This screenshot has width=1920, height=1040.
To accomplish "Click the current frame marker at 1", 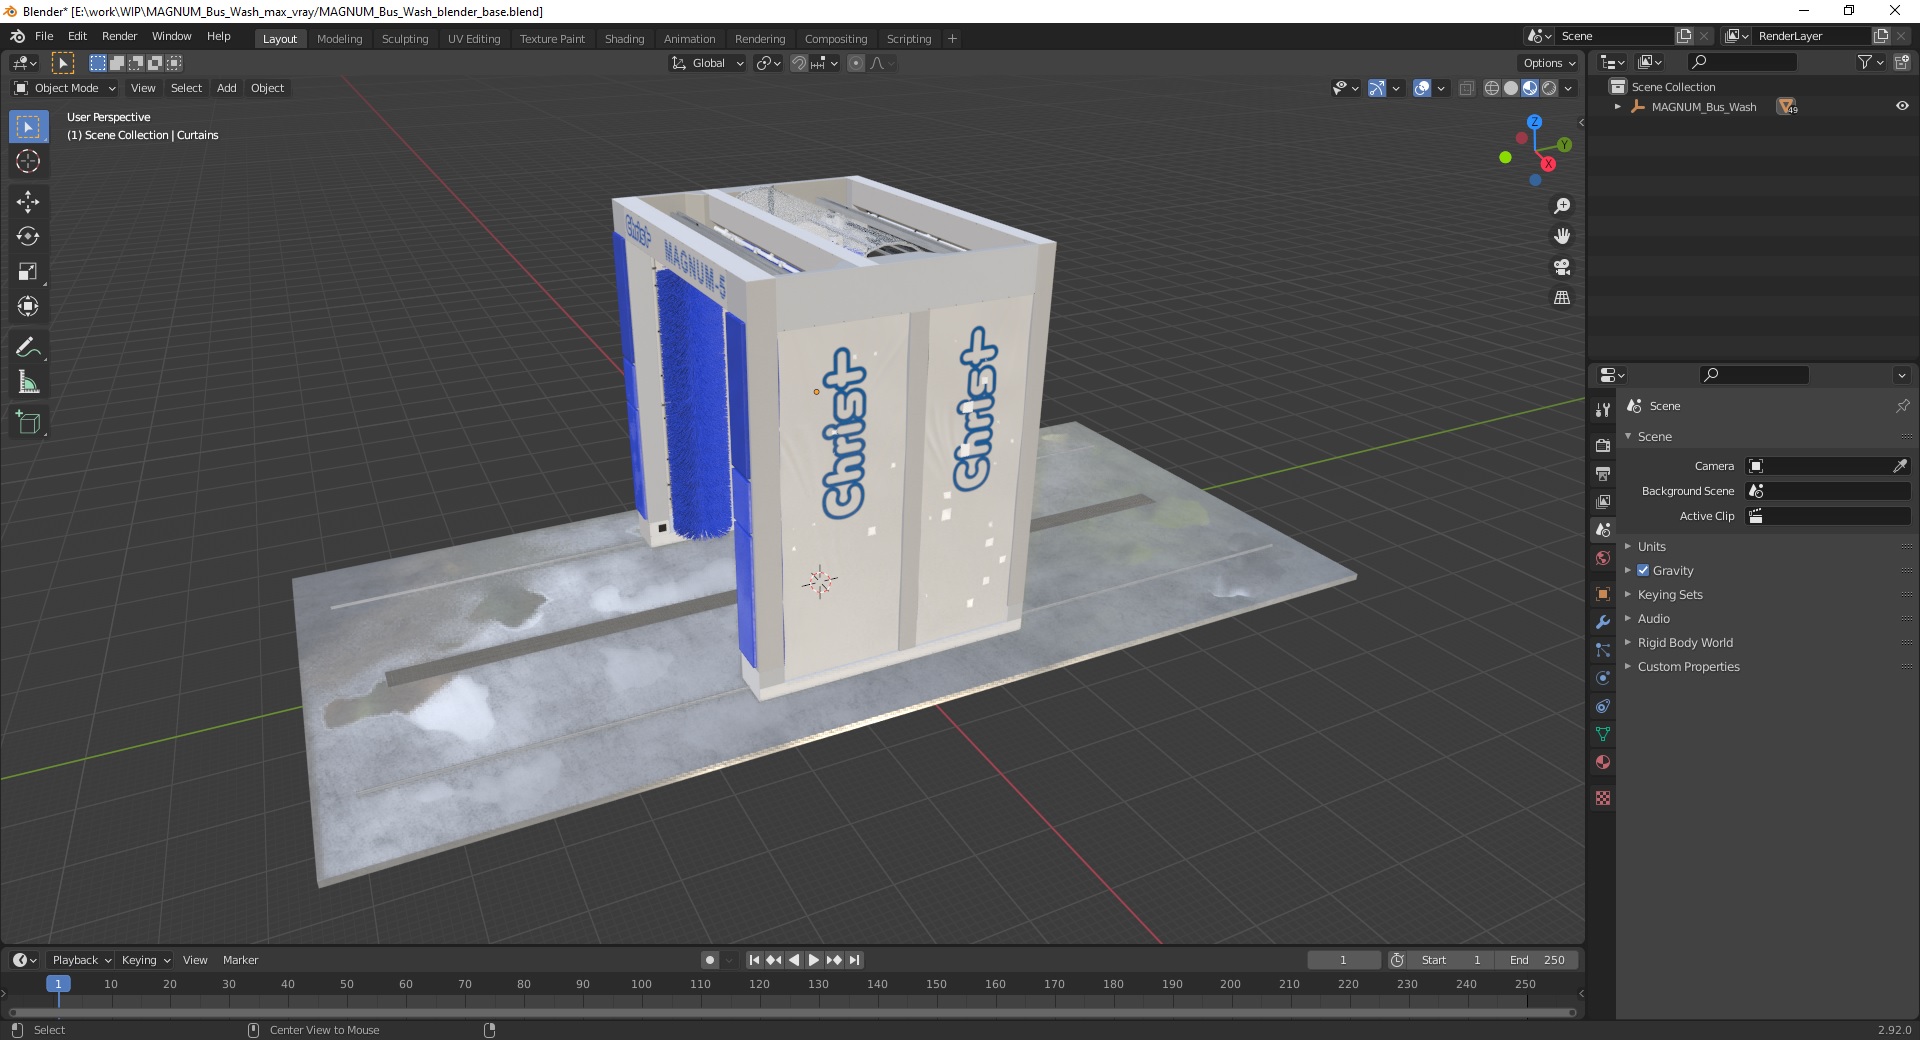I will [x=58, y=984].
